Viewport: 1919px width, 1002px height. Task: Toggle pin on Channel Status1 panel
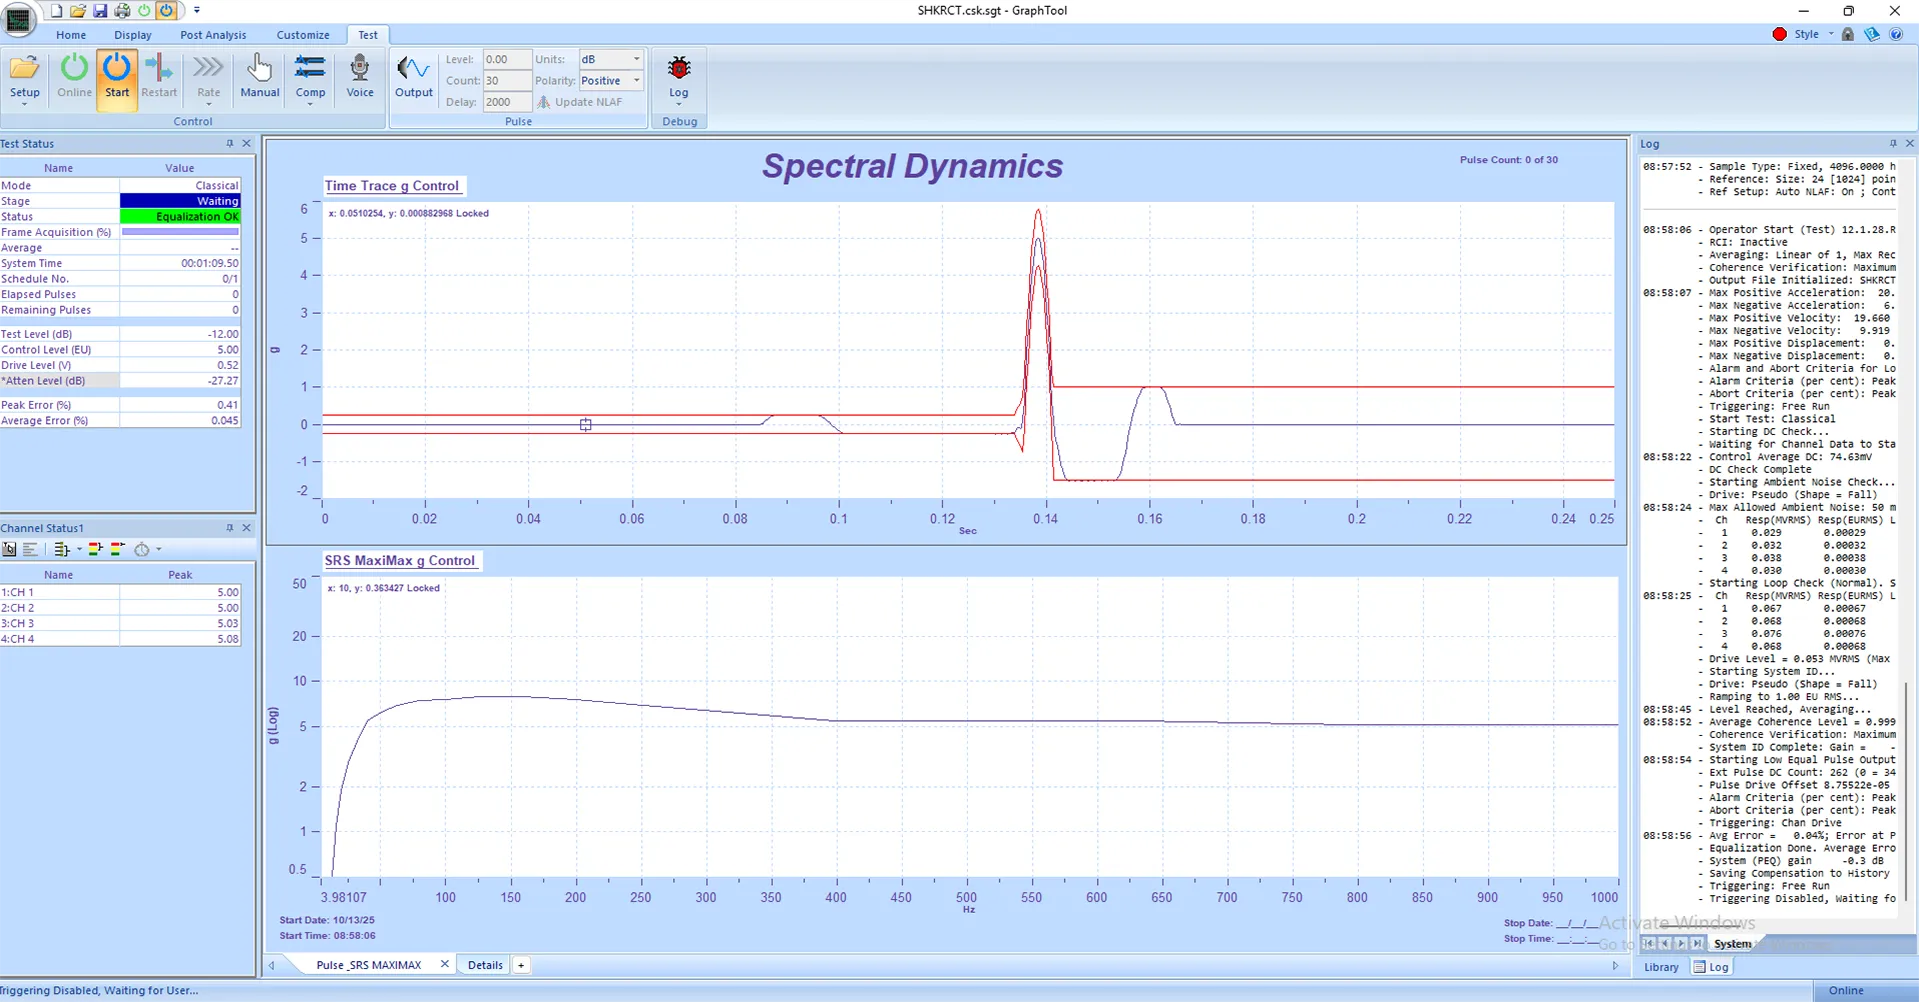(230, 528)
